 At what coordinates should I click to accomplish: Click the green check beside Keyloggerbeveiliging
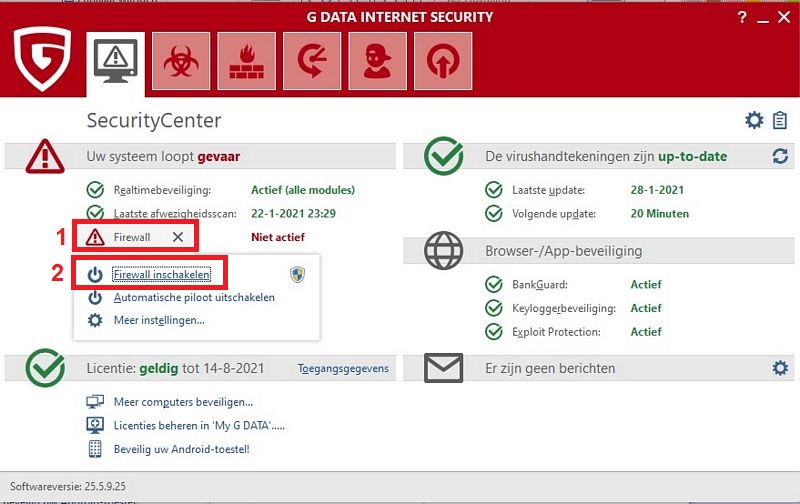(493, 308)
